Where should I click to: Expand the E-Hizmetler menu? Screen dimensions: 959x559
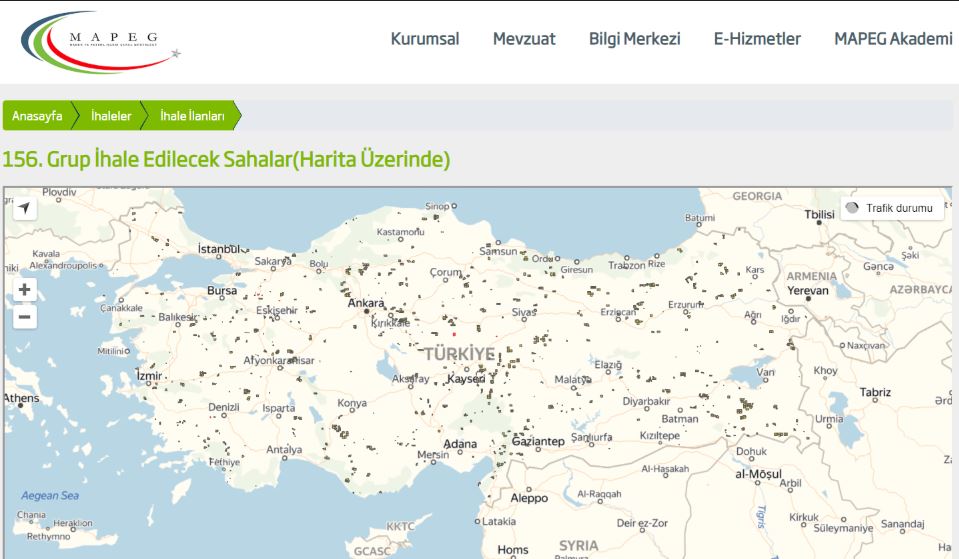756,39
